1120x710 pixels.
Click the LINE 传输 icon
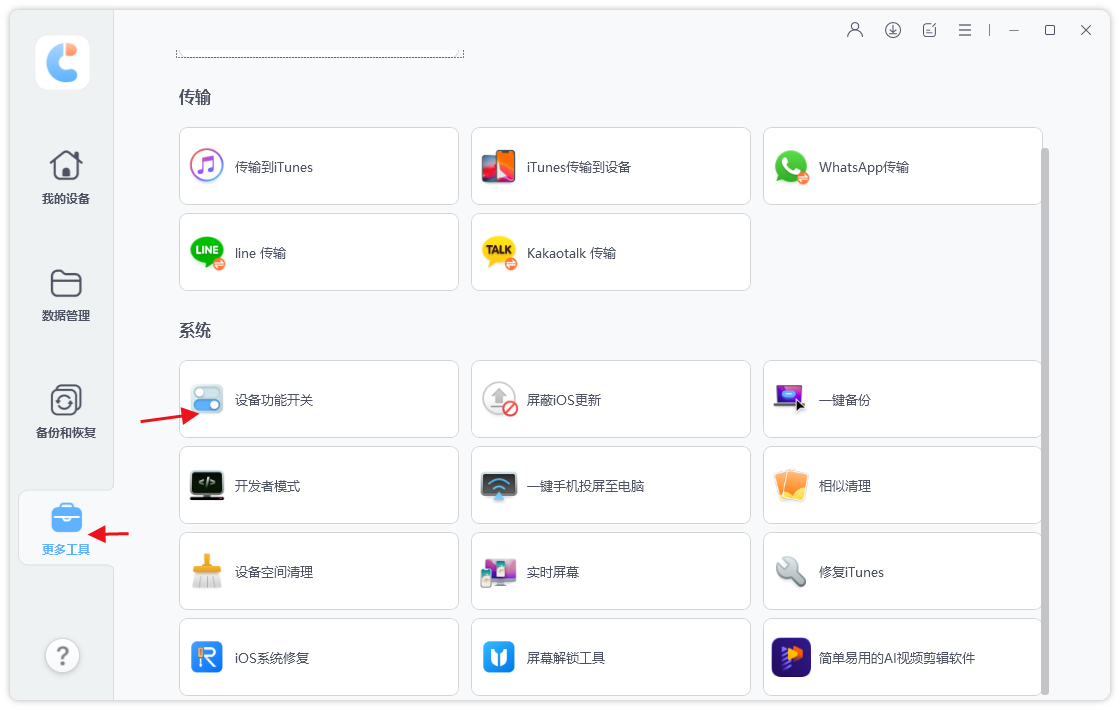207,253
